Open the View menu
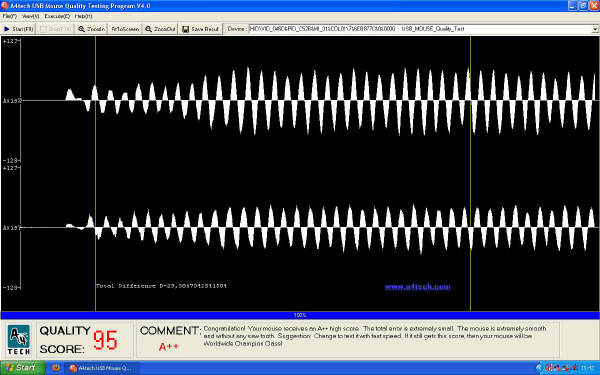 pyautogui.click(x=31, y=16)
